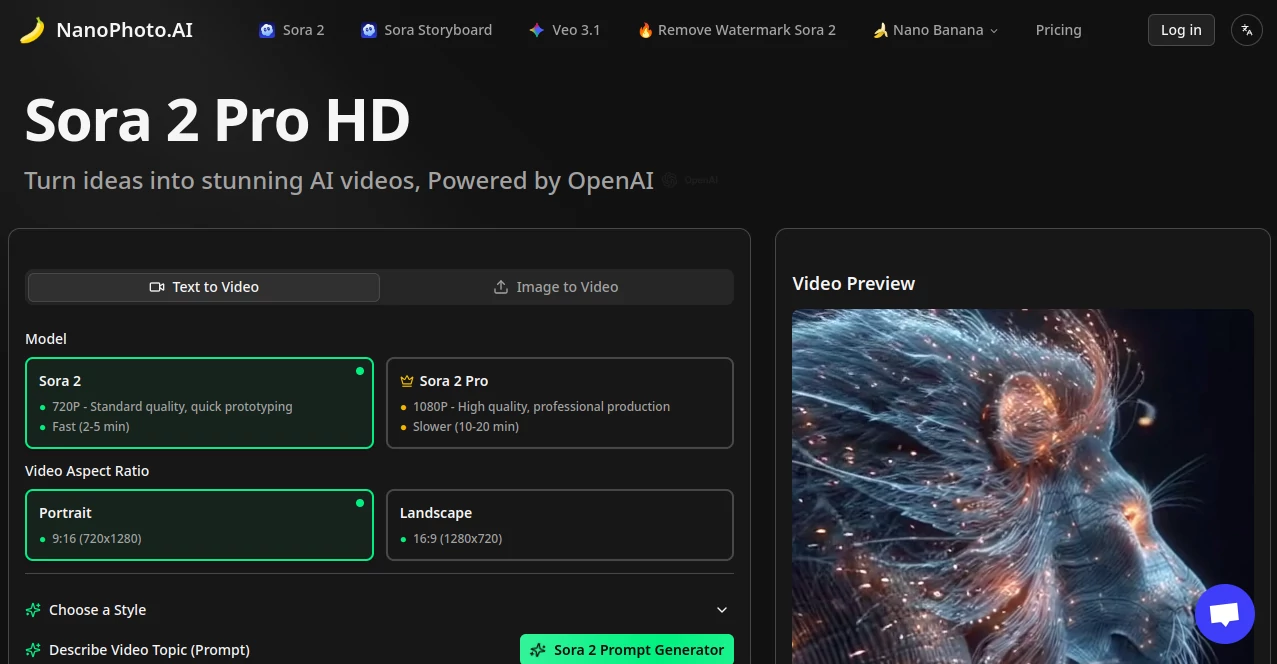Image resolution: width=1277 pixels, height=664 pixels.
Task: Open the chat support bubble
Action: (x=1224, y=613)
